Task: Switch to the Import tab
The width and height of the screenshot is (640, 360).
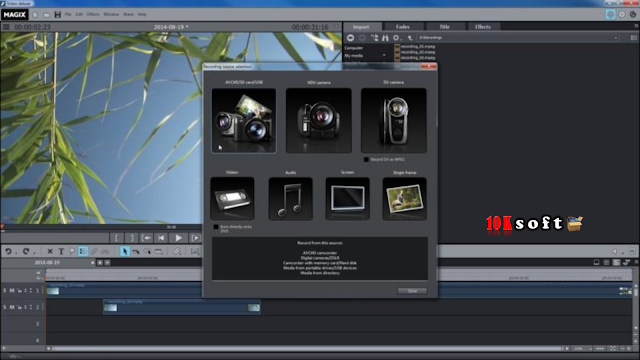Action: tap(361, 27)
